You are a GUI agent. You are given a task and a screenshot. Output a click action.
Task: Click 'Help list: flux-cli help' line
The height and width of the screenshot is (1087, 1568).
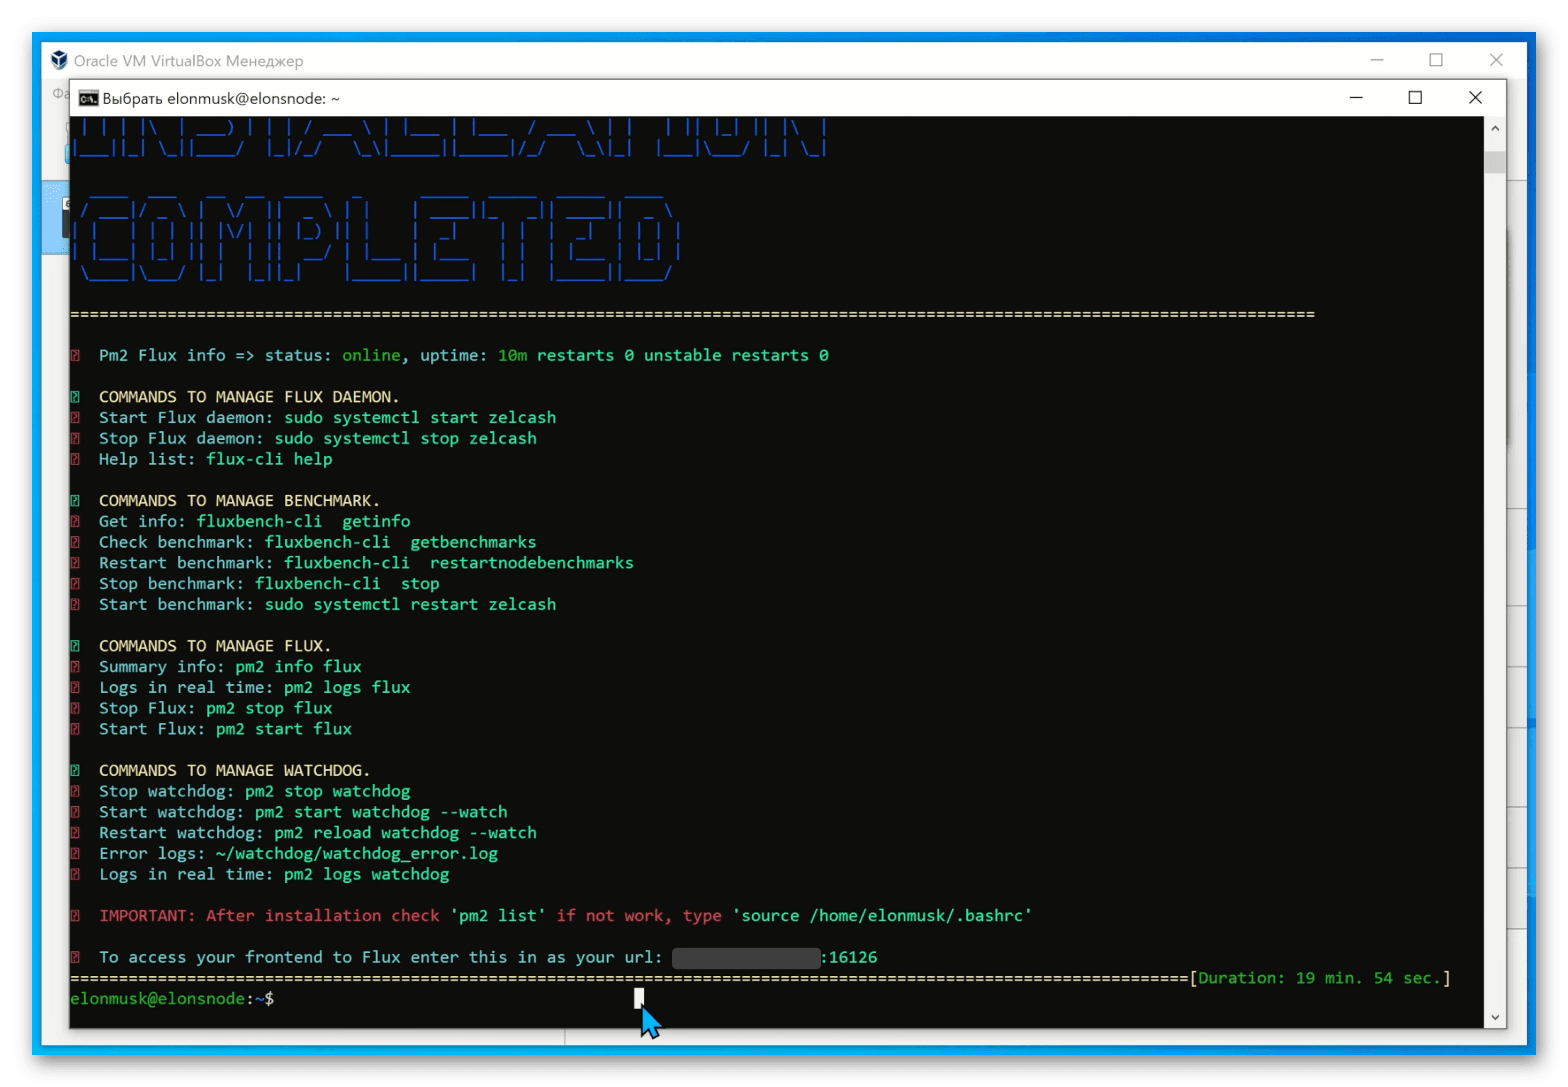pos(215,459)
